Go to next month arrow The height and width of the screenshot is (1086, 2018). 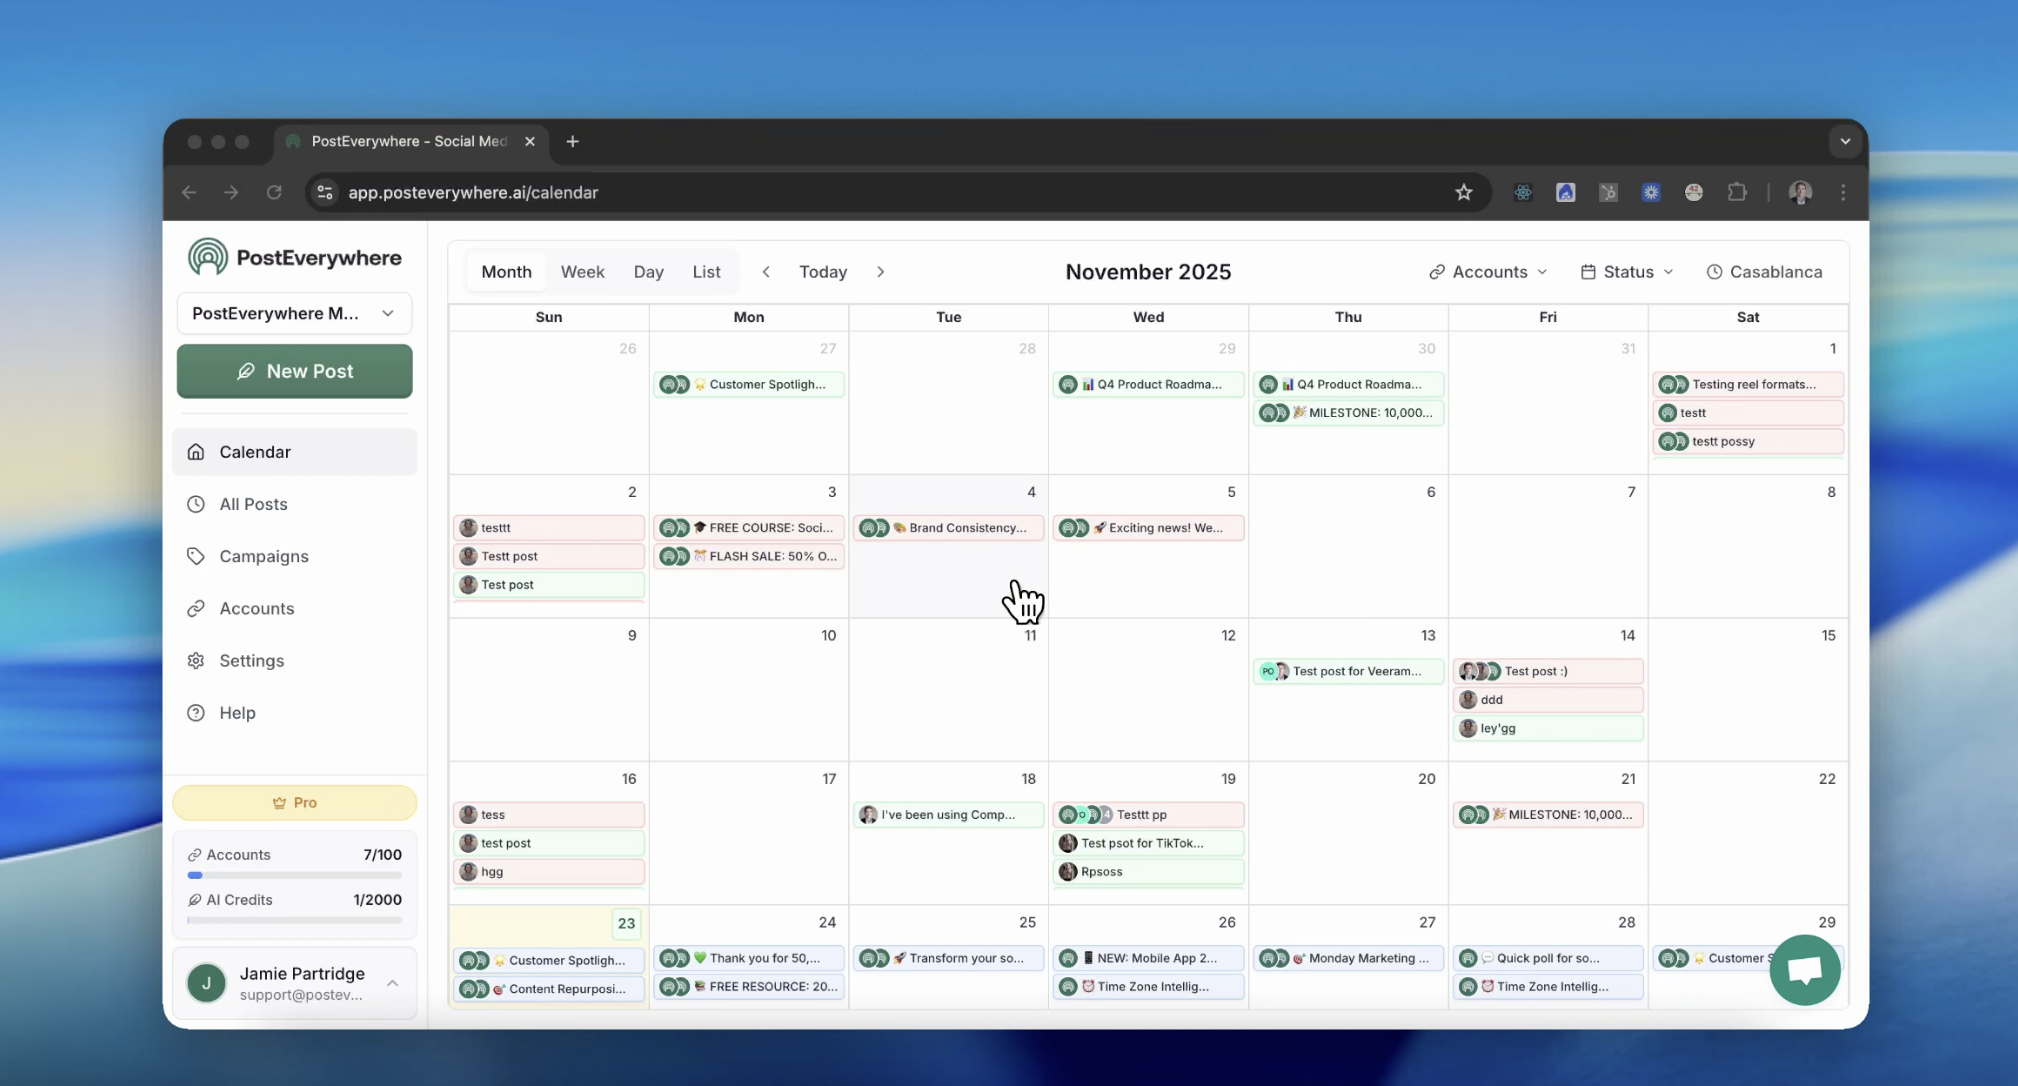click(880, 272)
